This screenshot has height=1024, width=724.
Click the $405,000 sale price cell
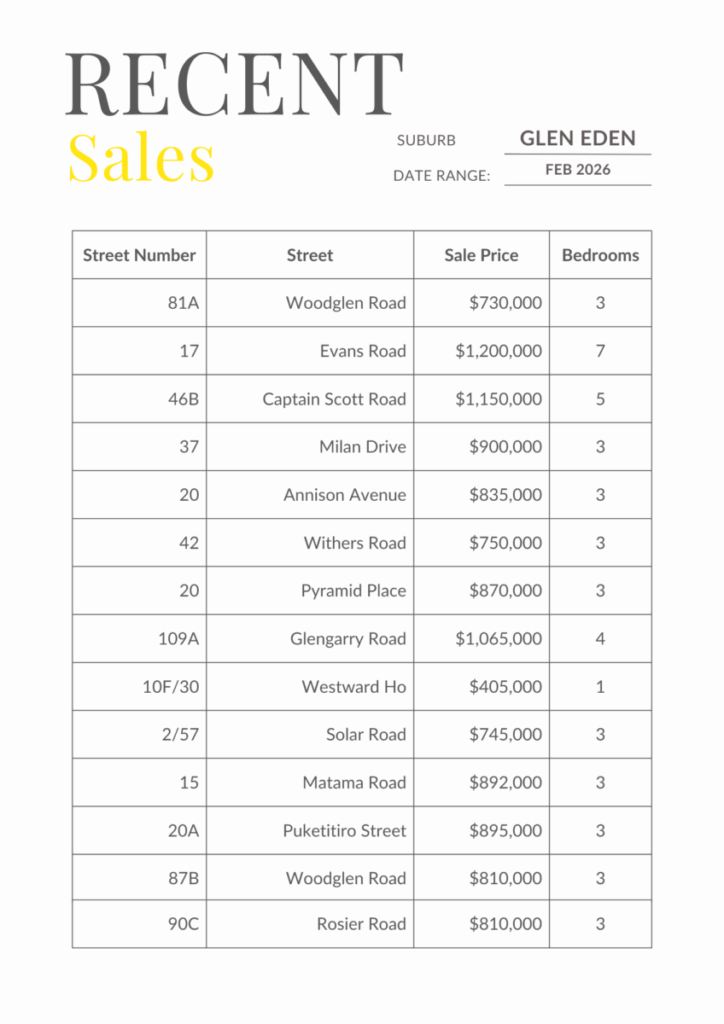[505, 687]
